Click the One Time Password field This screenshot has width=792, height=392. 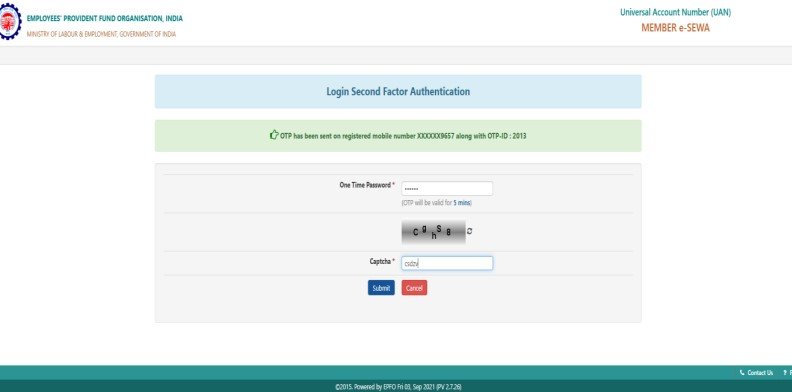[x=447, y=188]
